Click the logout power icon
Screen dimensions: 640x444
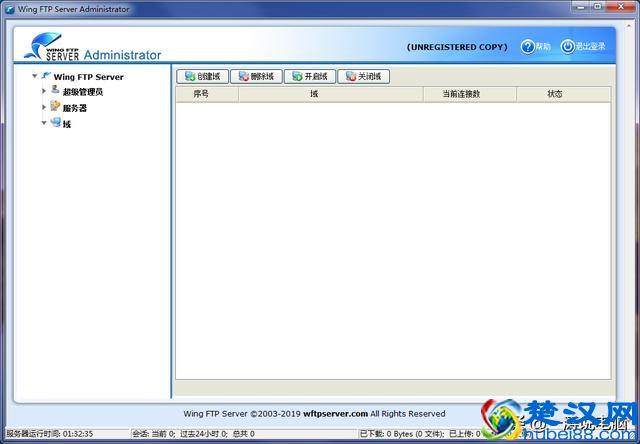pyautogui.click(x=567, y=47)
